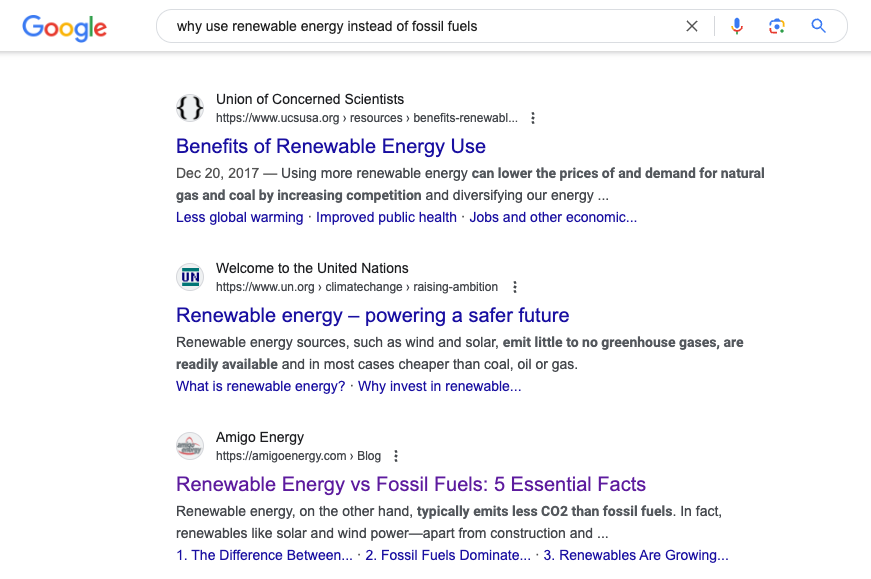Open the three-dot menu for the Amigo Energy result
871x579 pixels.
coord(396,456)
